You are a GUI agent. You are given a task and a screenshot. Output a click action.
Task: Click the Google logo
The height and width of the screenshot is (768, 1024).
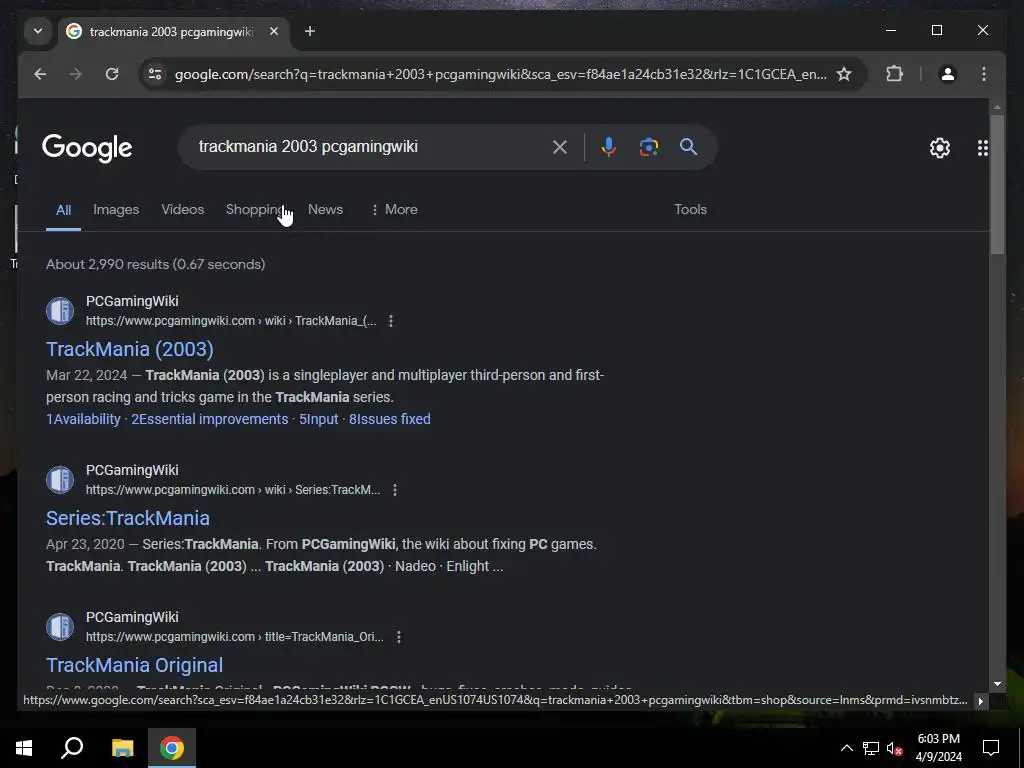(87, 148)
